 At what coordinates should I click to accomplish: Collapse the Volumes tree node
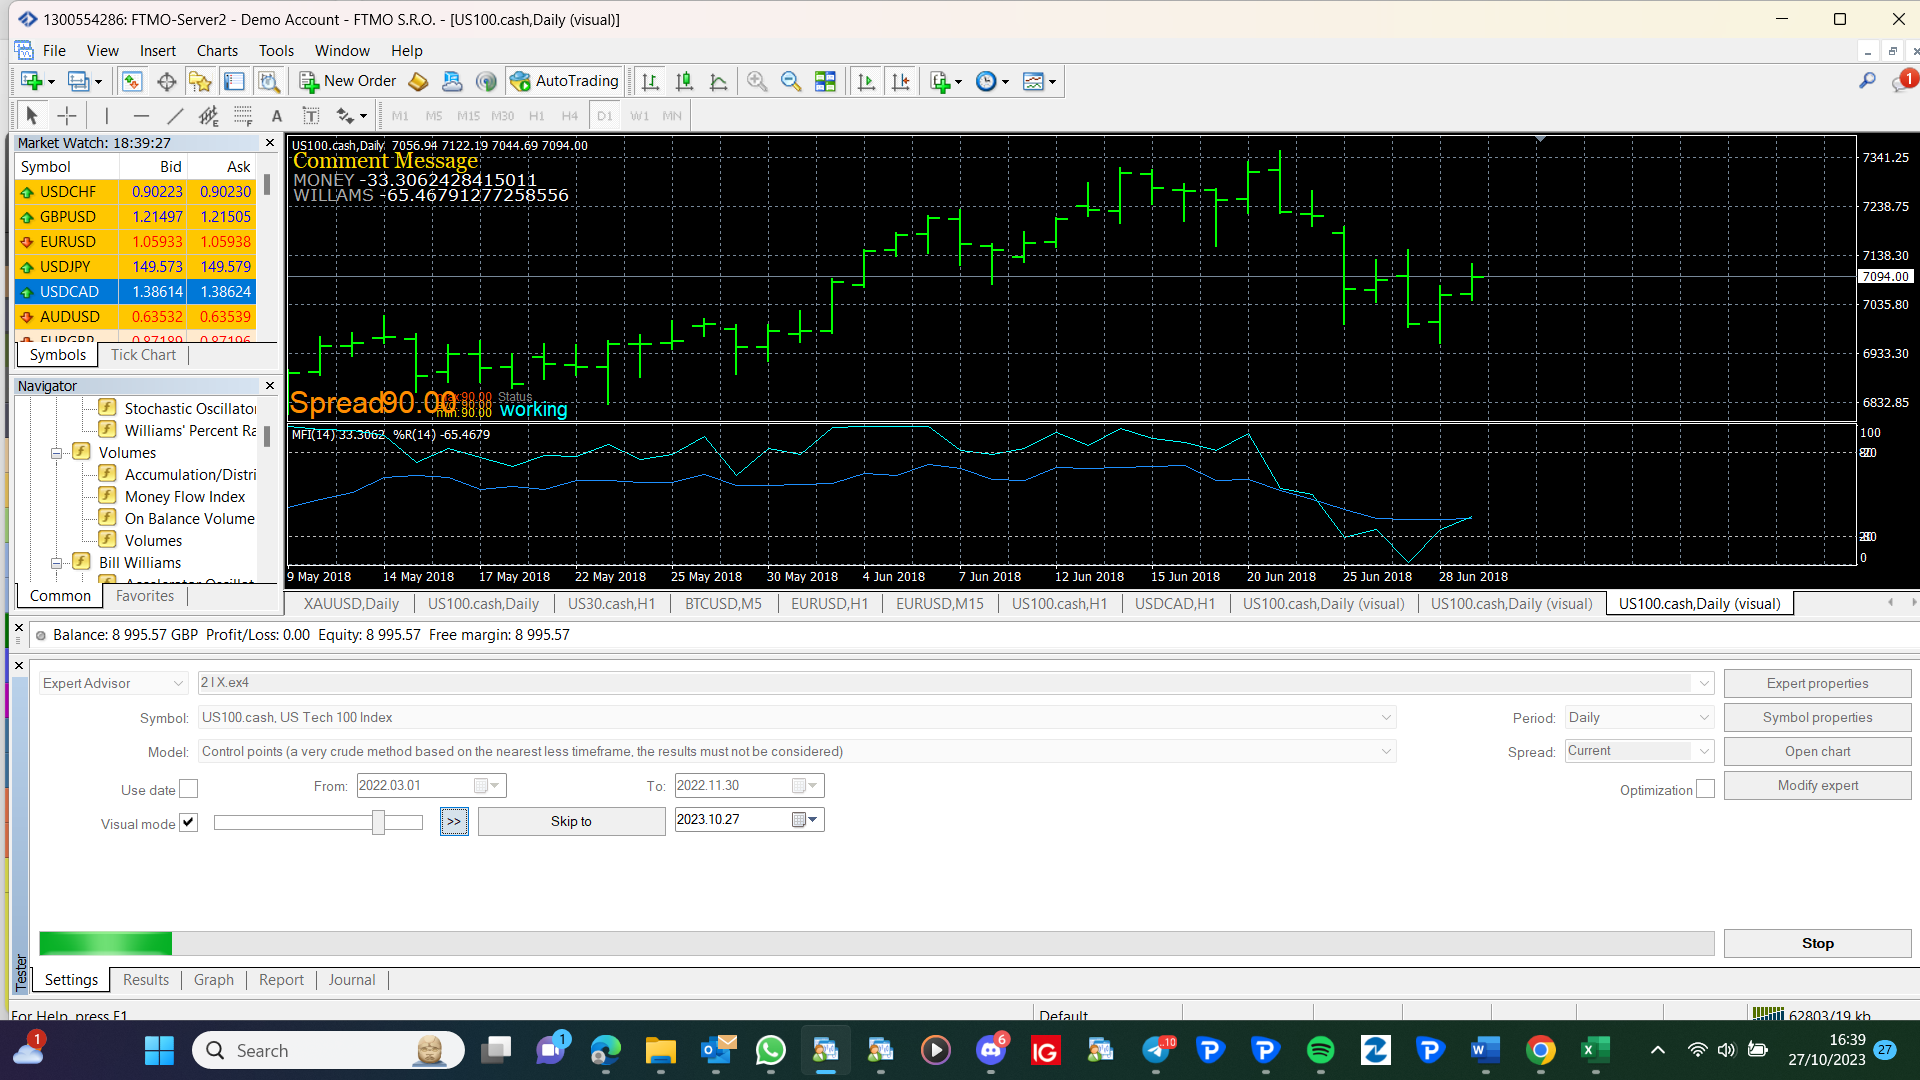point(57,453)
